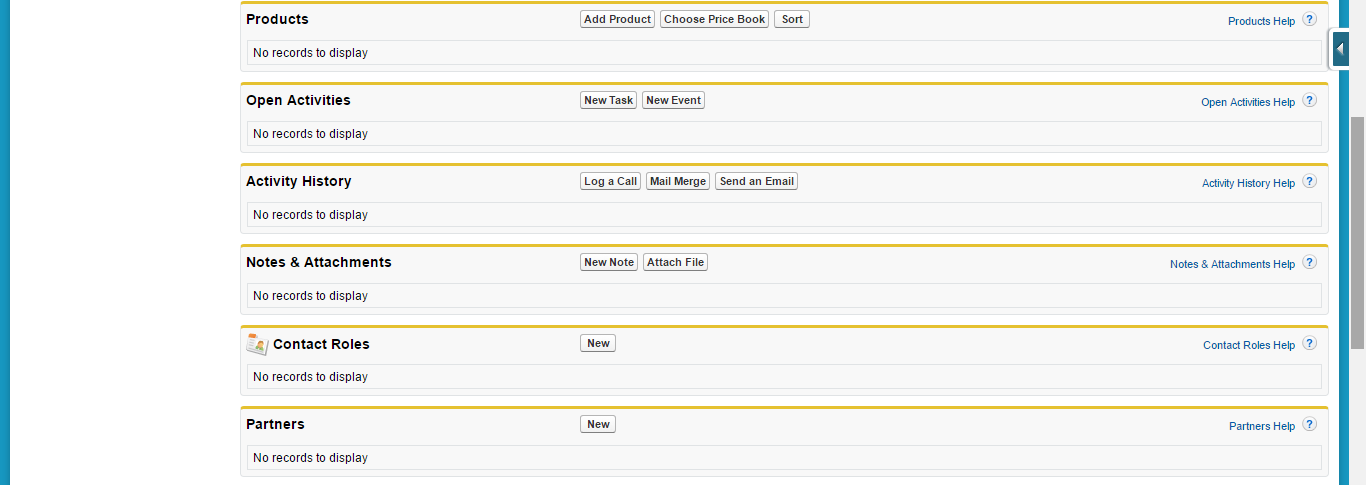Create a New Task

(x=609, y=100)
